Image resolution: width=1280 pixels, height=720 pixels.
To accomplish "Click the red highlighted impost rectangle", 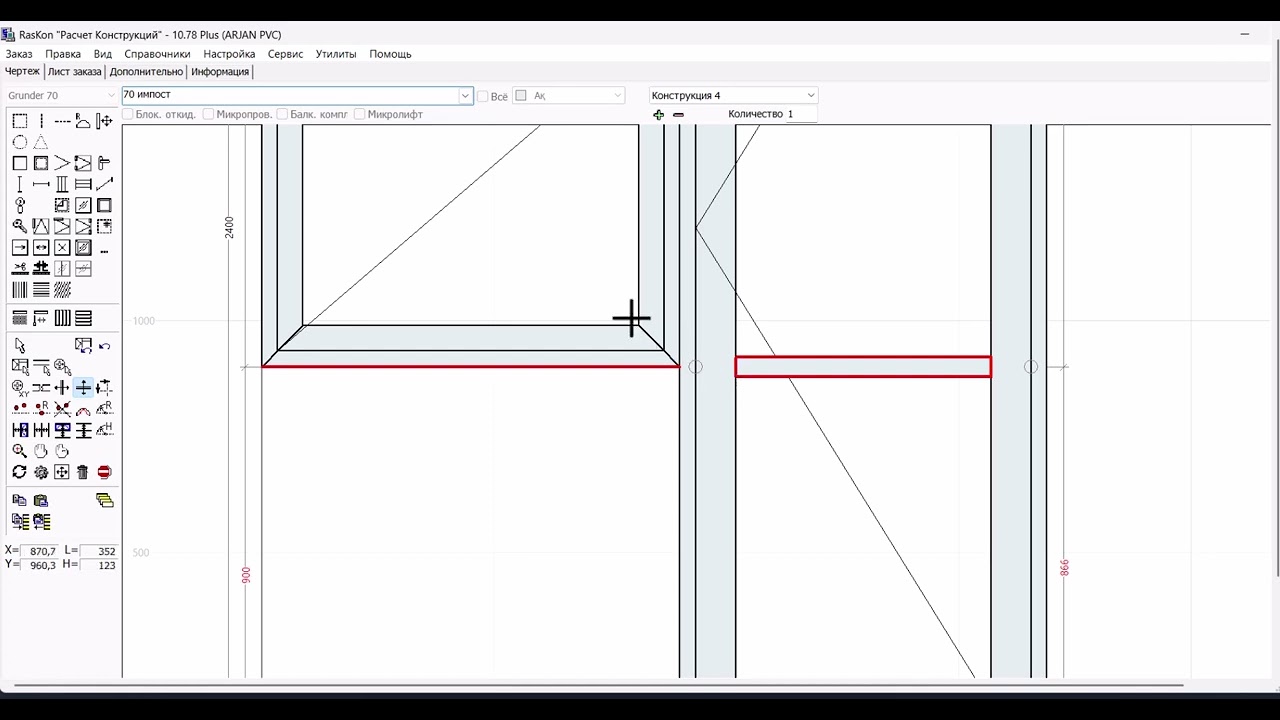I will tap(863, 367).
